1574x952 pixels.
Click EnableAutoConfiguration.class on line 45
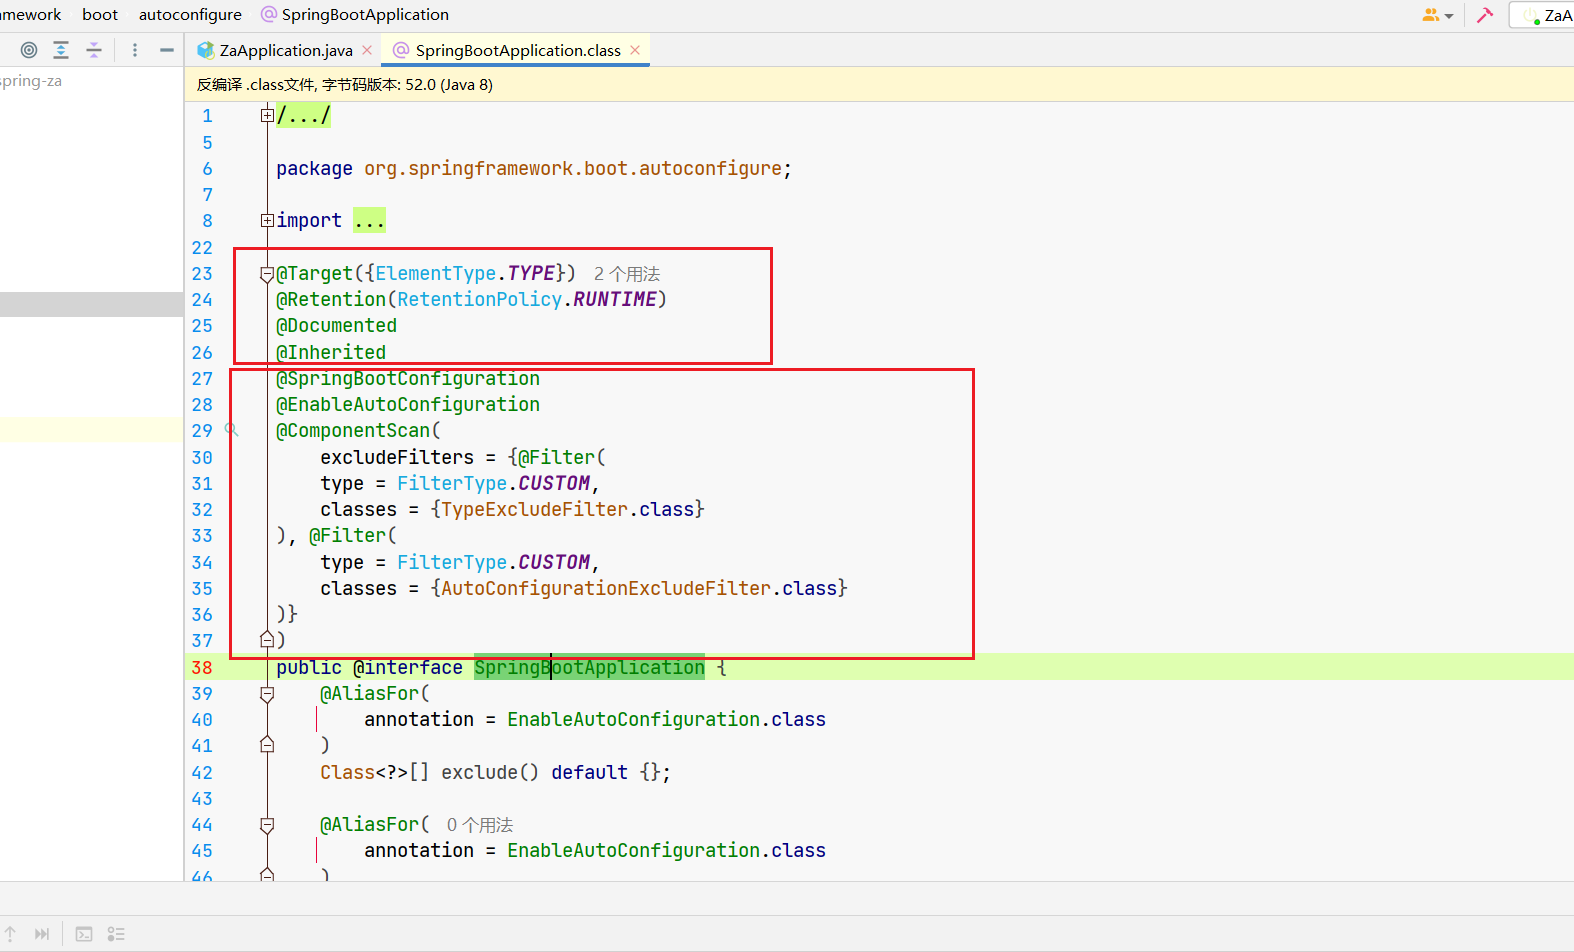pyautogui.click(x=666, y=850)
